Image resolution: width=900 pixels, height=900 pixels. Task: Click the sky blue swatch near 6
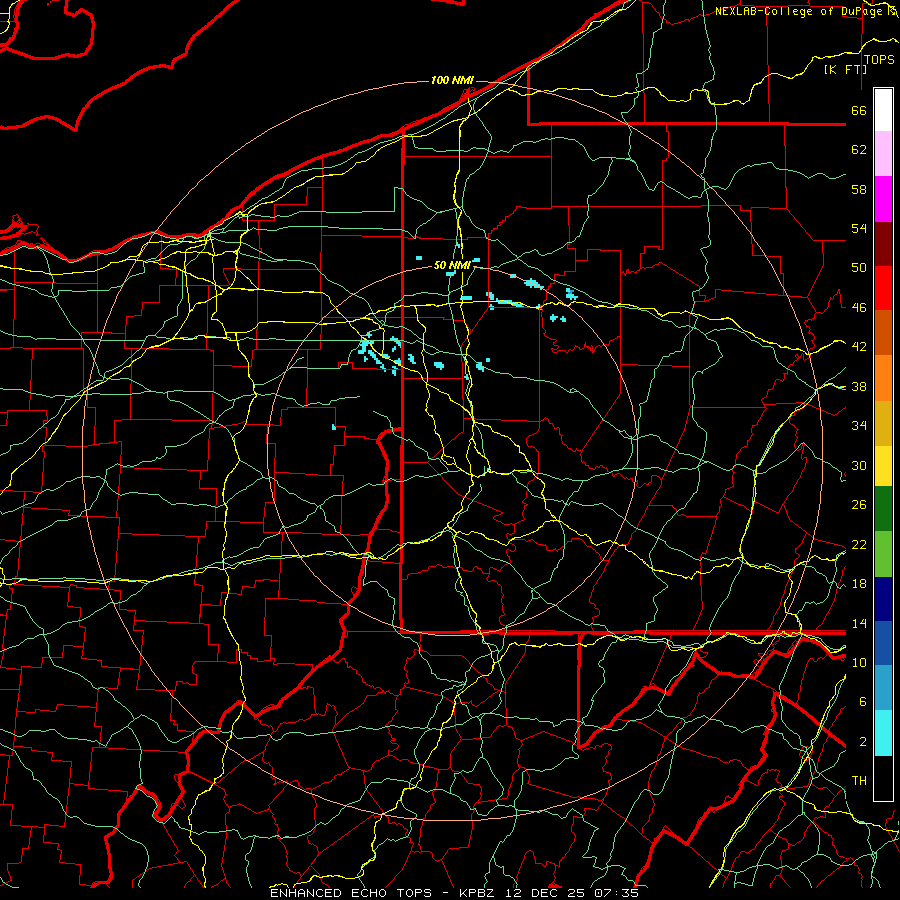[883, 687]
